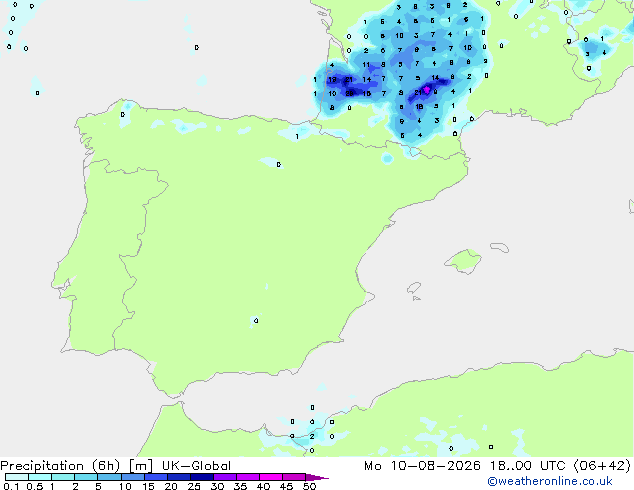The width and height of the screenshot is (634, 490).
Task: Click the legend label '0.1'
Action: [11, 486]
